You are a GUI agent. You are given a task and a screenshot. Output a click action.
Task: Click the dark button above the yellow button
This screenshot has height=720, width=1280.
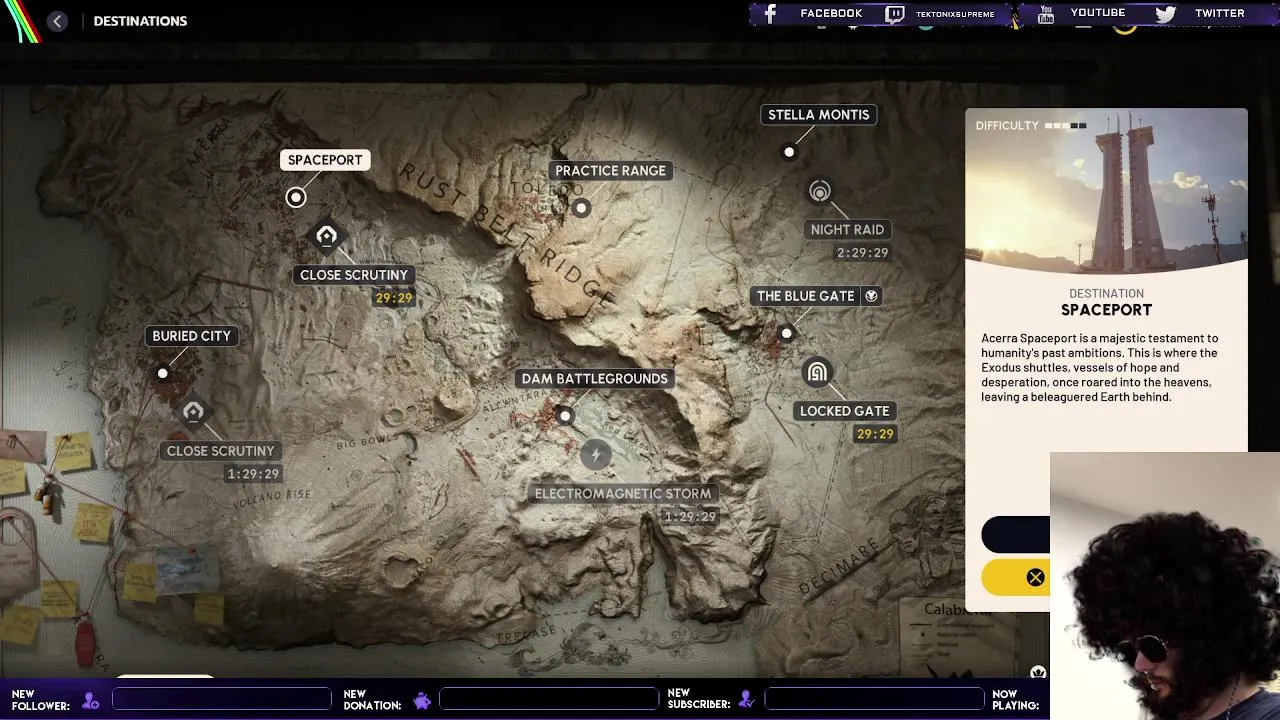tap(1015, 535)
